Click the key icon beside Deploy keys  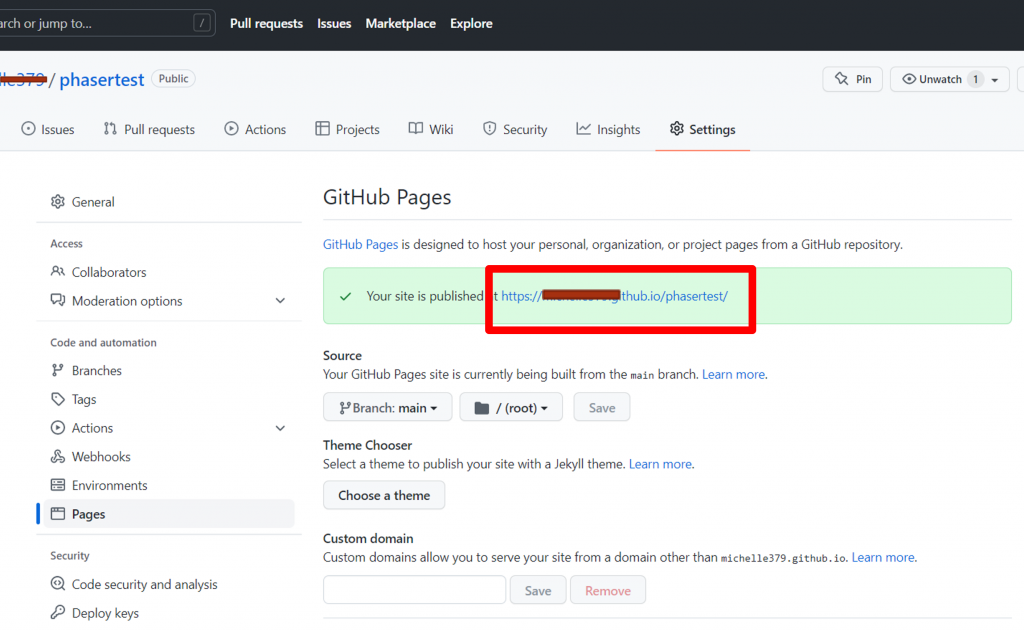(x=58, y=612)
